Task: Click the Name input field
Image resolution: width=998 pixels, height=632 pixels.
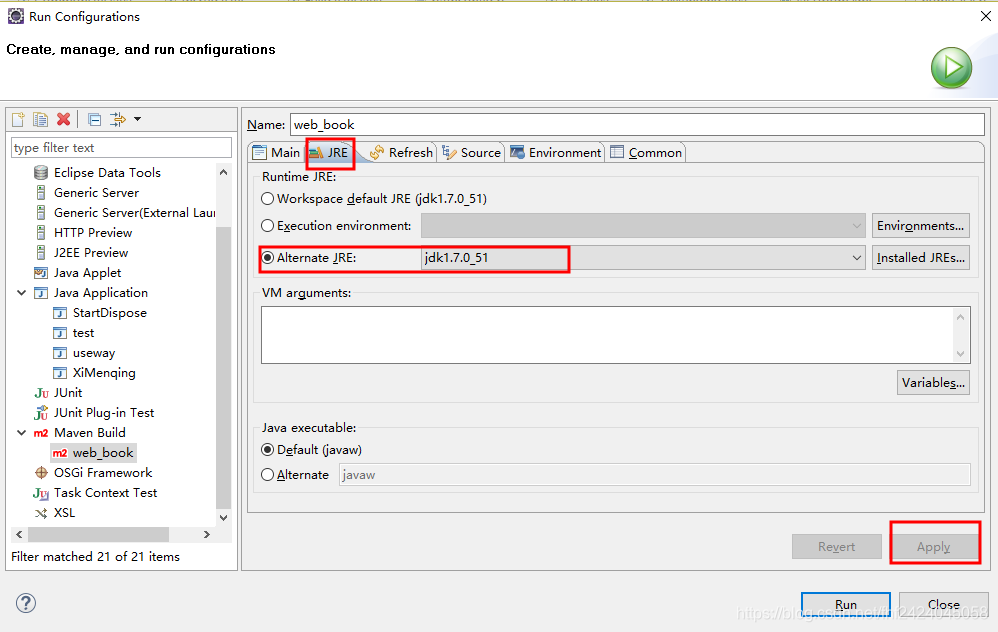Action: click(637, 125)
